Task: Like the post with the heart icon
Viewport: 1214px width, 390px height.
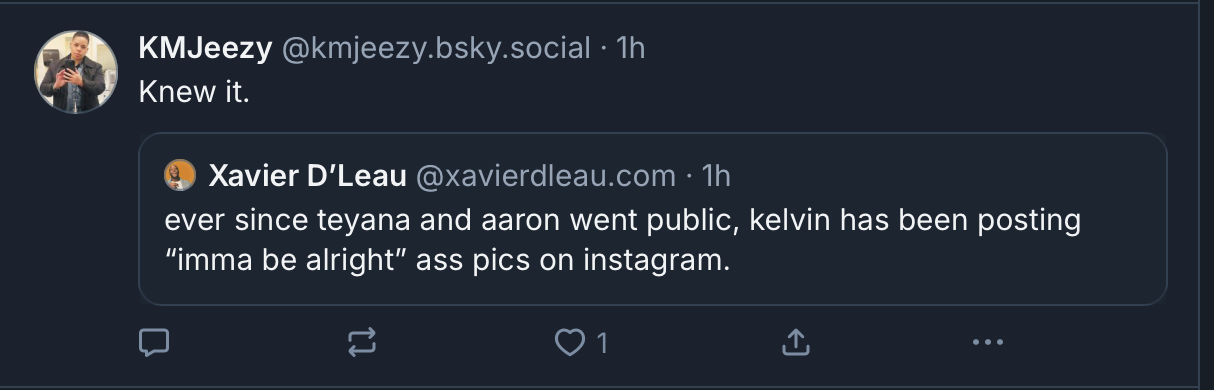Action: pos(570,344)
